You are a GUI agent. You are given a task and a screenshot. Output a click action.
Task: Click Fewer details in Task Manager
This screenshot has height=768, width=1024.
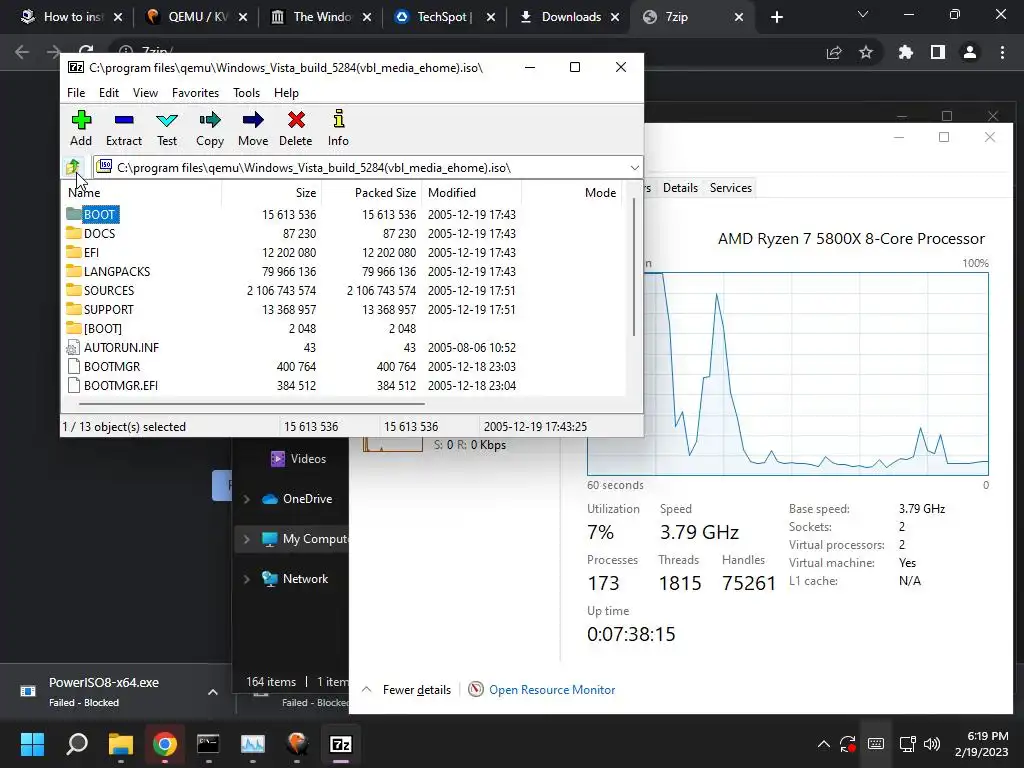406,690
